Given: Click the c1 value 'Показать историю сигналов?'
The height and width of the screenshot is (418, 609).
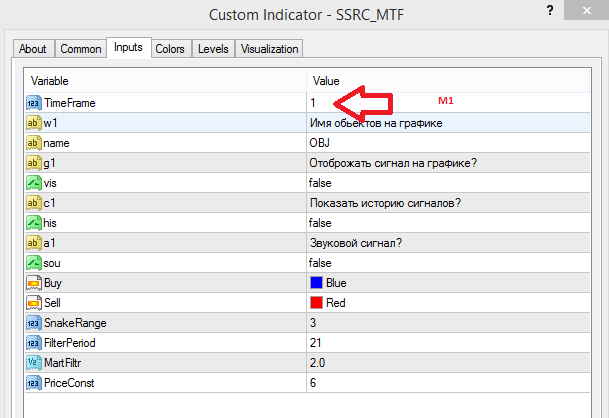Looking at the screenshot, I should [385, 203].
